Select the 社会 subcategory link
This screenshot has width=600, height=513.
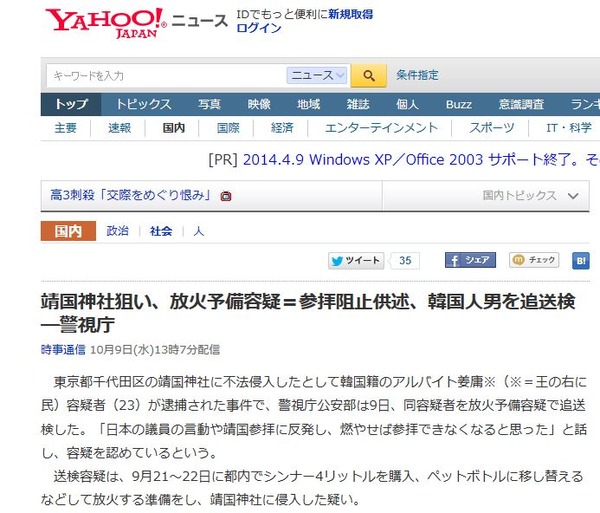pos(161,231)
